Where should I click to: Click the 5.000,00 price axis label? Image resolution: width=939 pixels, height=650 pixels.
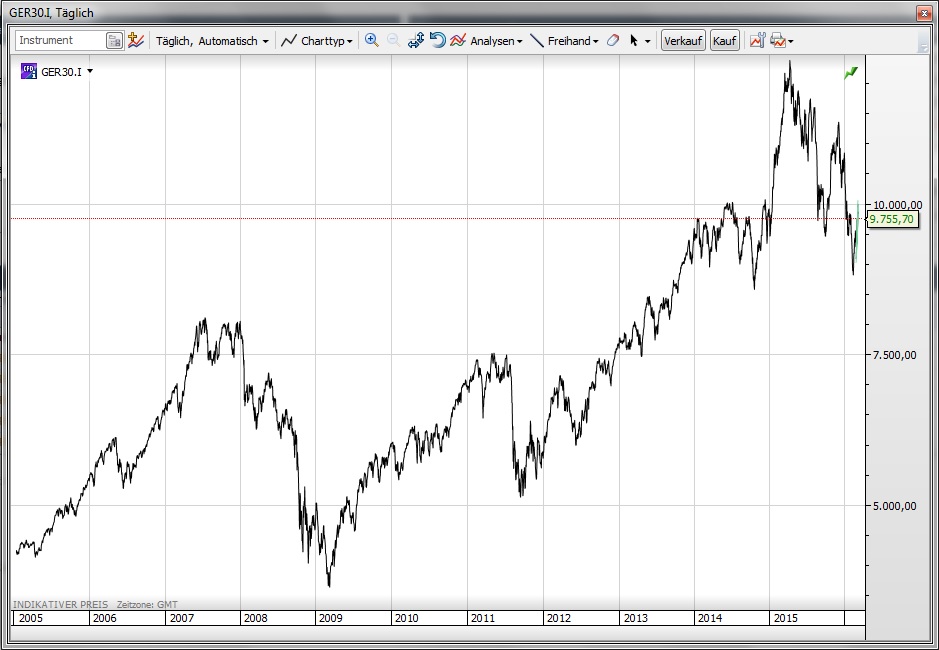point(894,506)
